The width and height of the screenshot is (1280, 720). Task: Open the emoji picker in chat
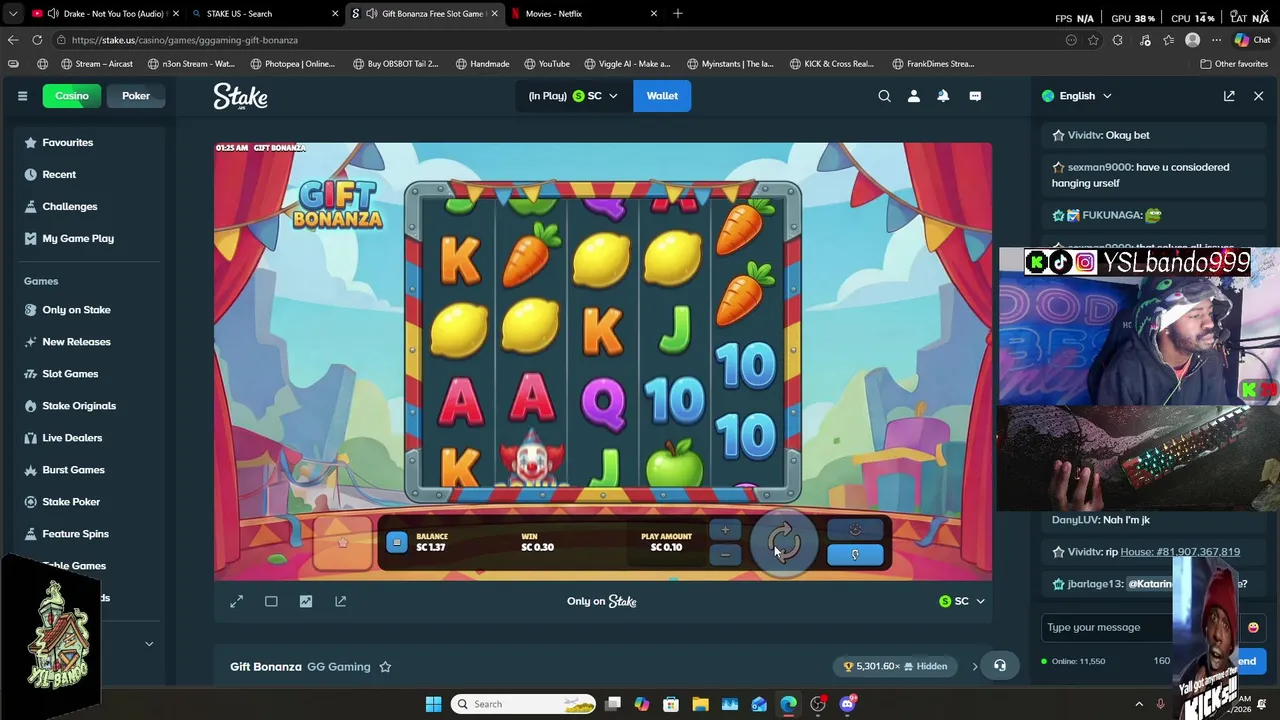click(1253, 627)
